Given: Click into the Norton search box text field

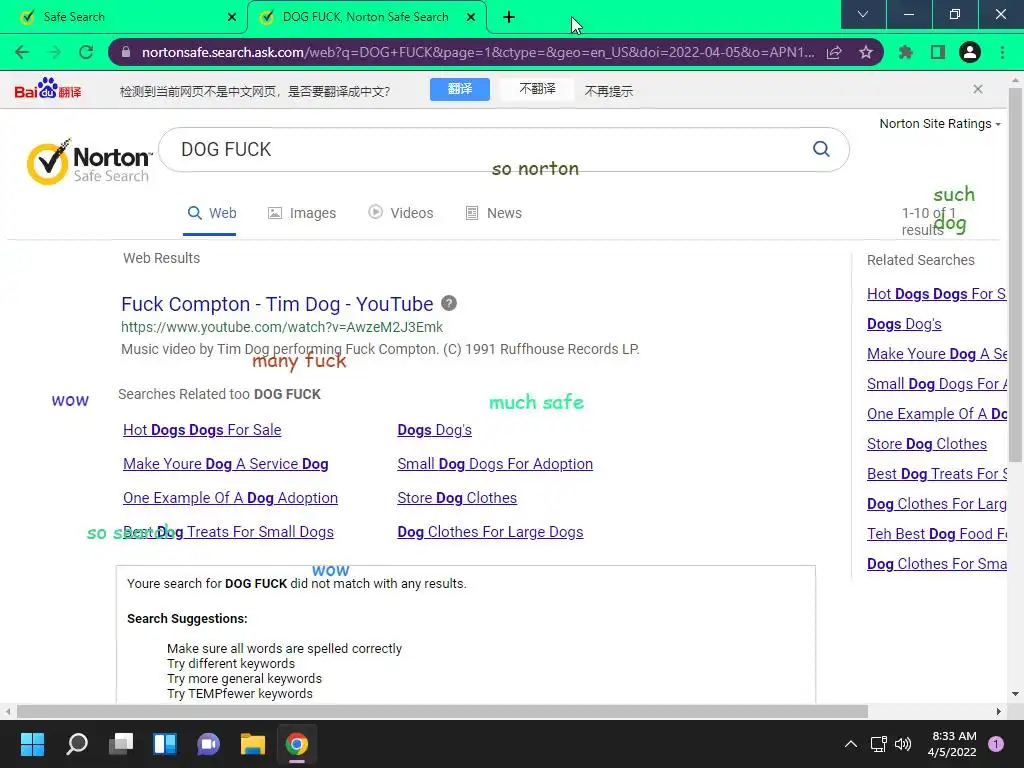Looking at the screenshot, I should point(483,150).
